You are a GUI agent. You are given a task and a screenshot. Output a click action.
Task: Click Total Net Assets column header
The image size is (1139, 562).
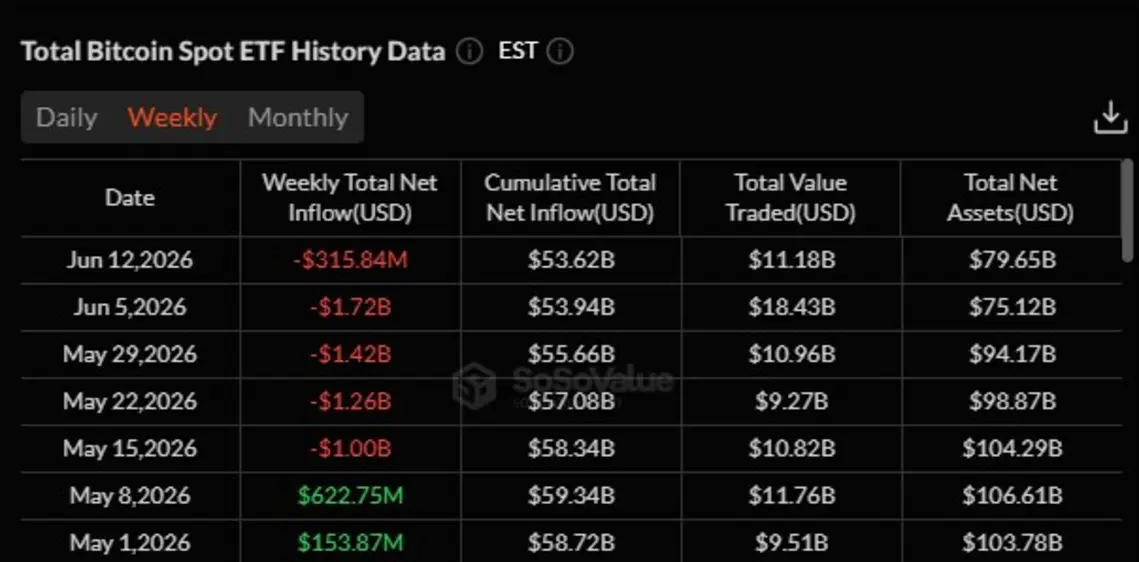(1010, 197)
